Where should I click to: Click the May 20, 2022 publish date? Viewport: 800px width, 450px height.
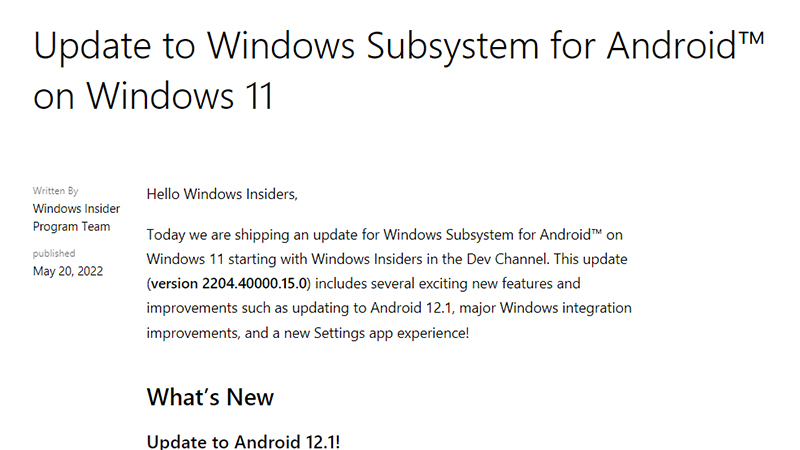coord(67,271)
